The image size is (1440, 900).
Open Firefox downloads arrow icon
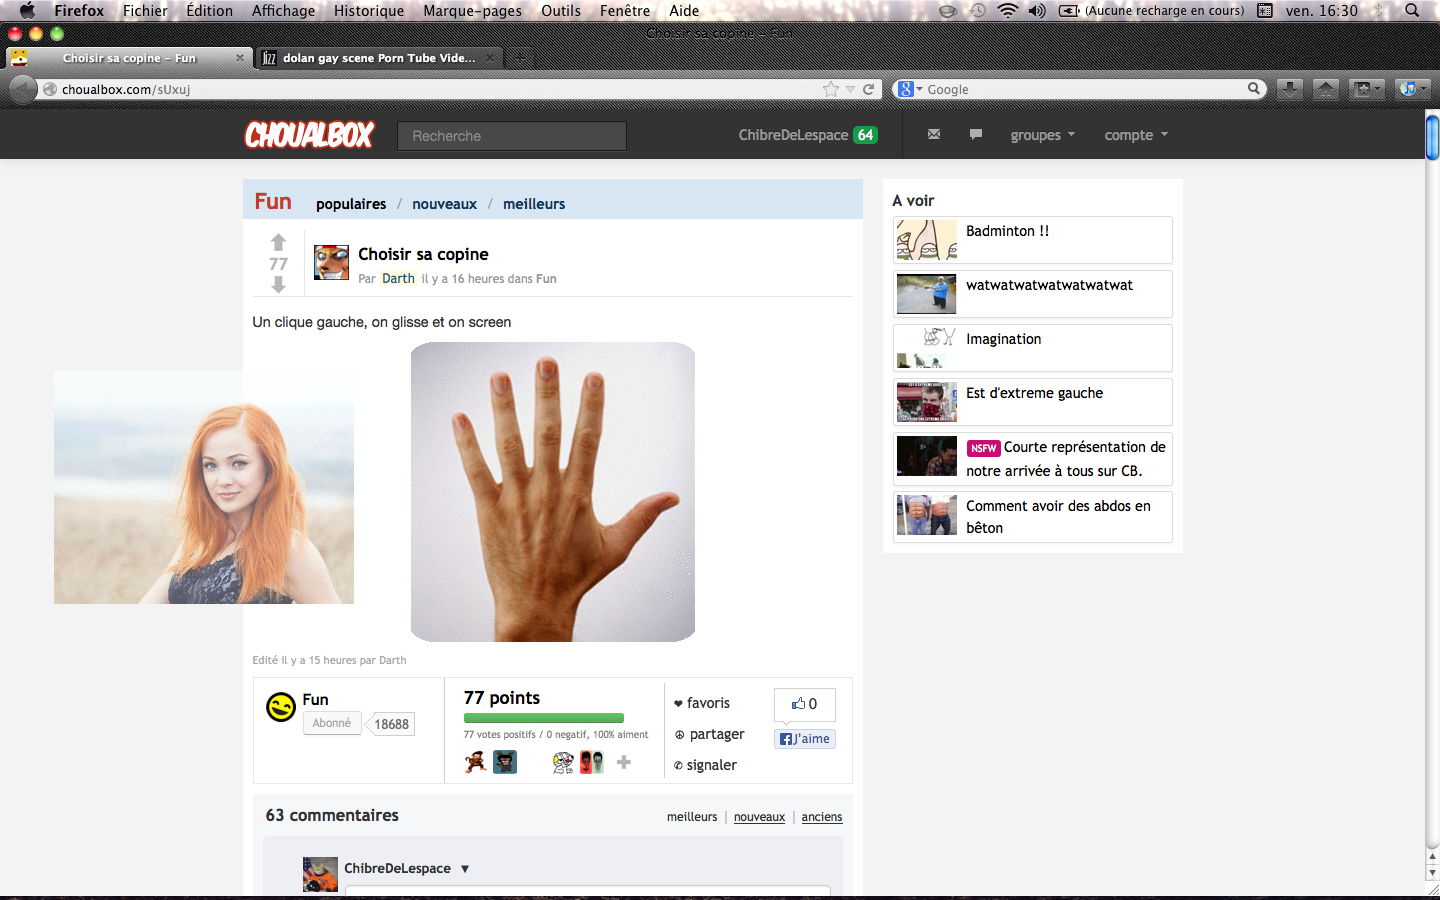1290,89
